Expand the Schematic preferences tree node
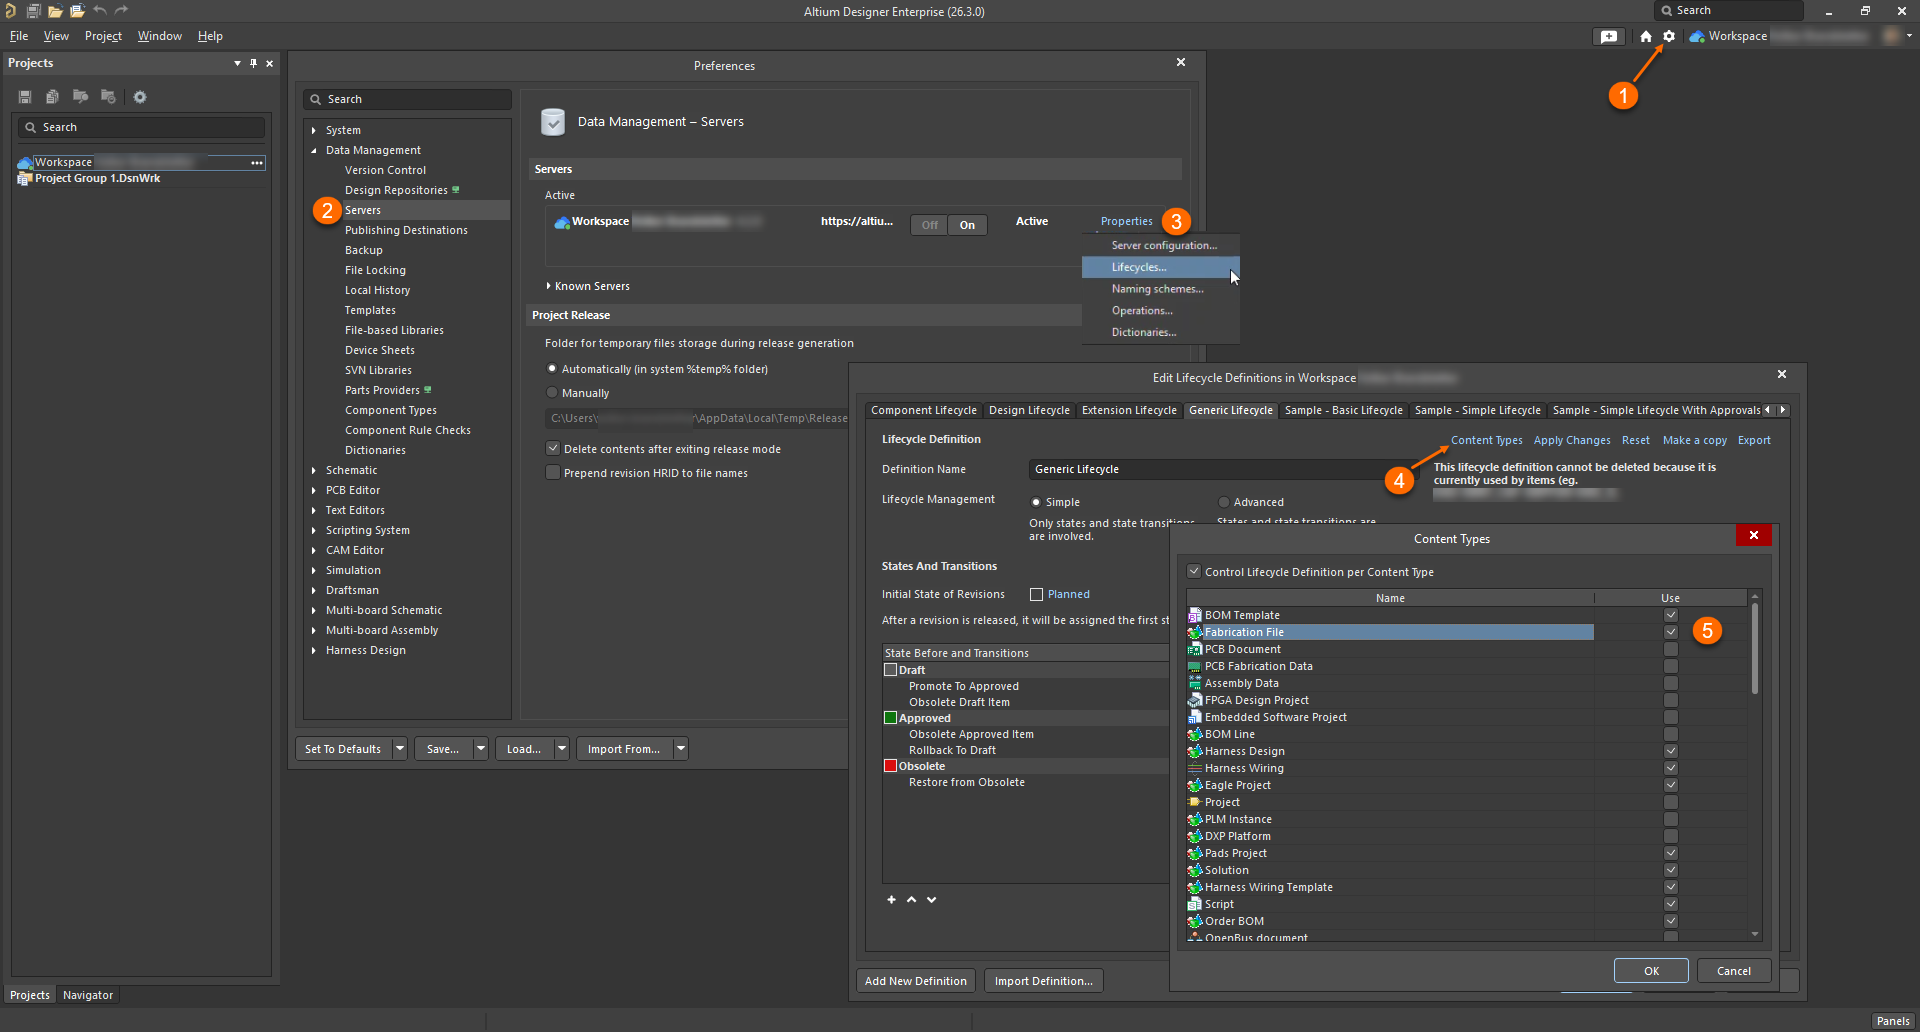Image resolution: width=1920 pixels, height=1032 pixels. [x=314, y=470]
